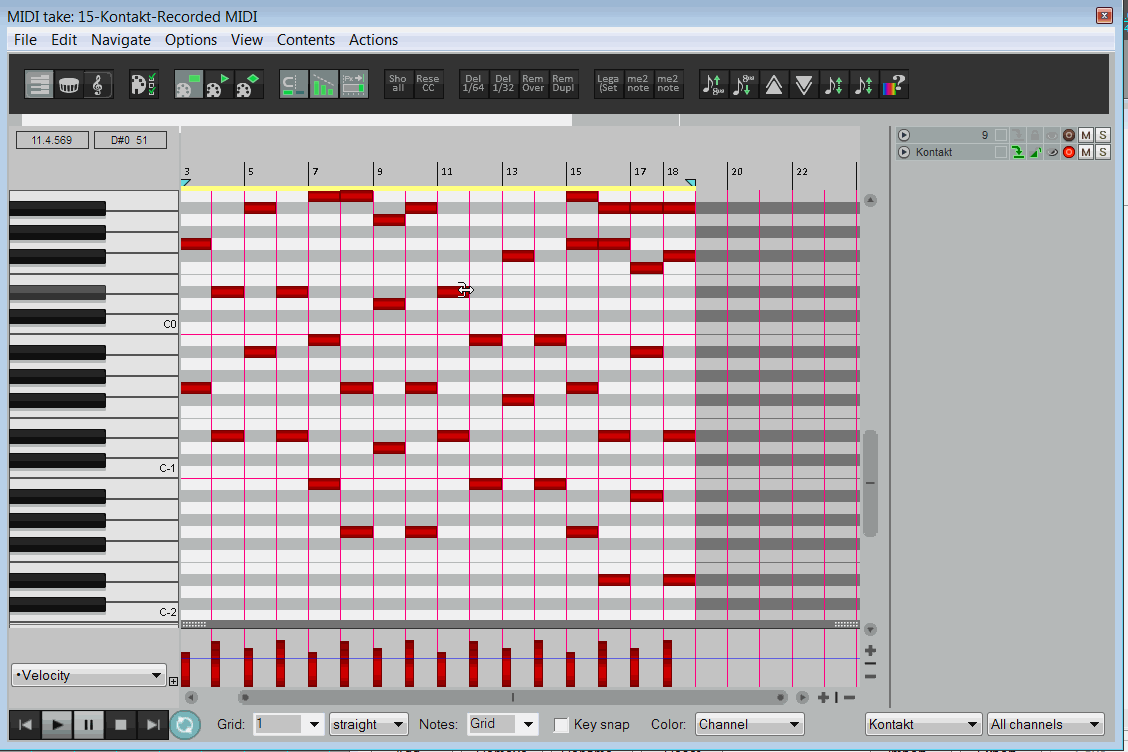Solo the Kontakt track
This screenshot has height=752, width=1128.
coord(1102,152)
